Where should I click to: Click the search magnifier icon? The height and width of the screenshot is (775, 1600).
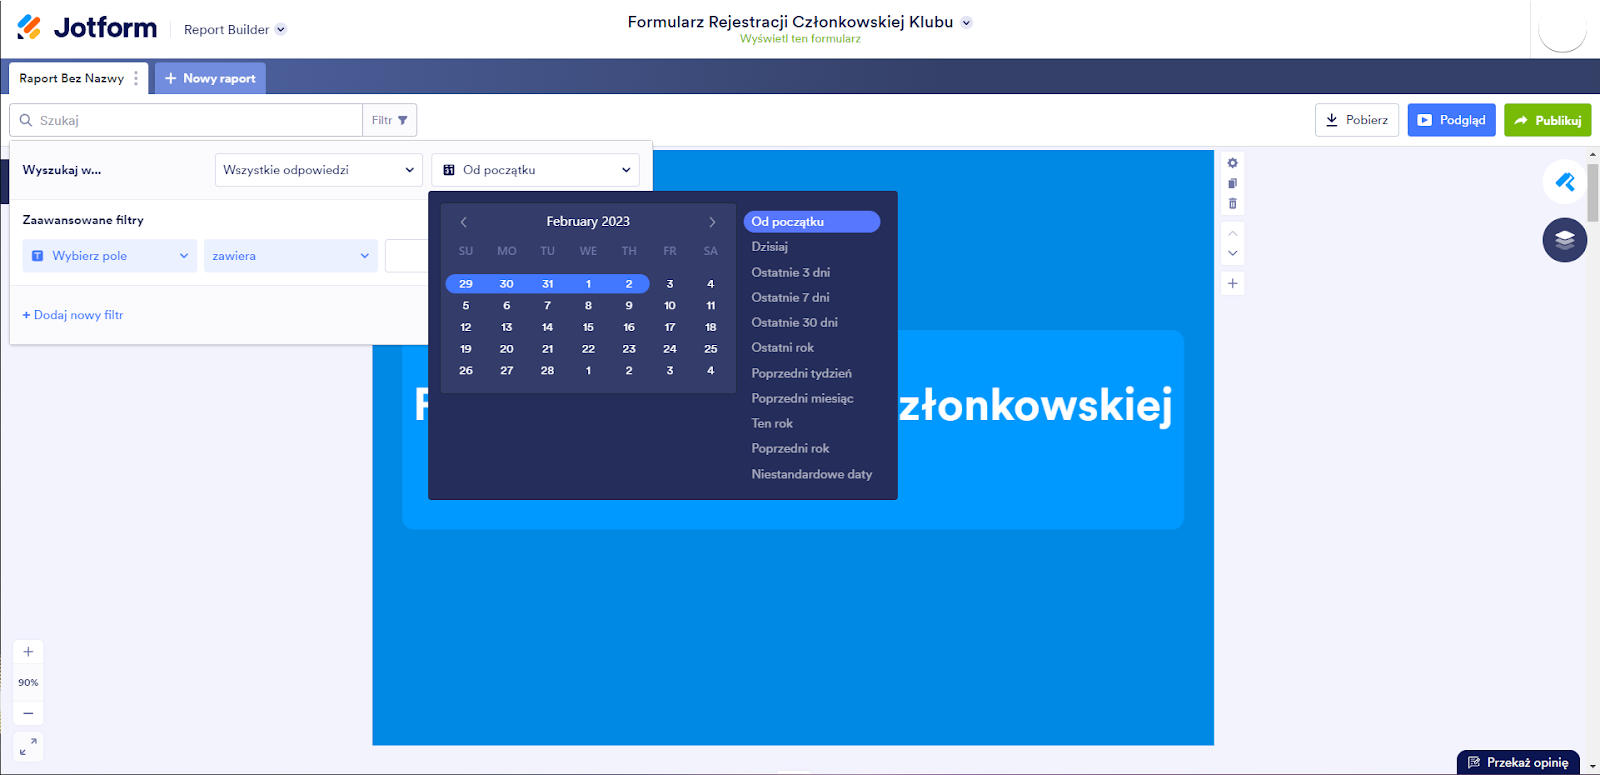(x=26, y=120)
